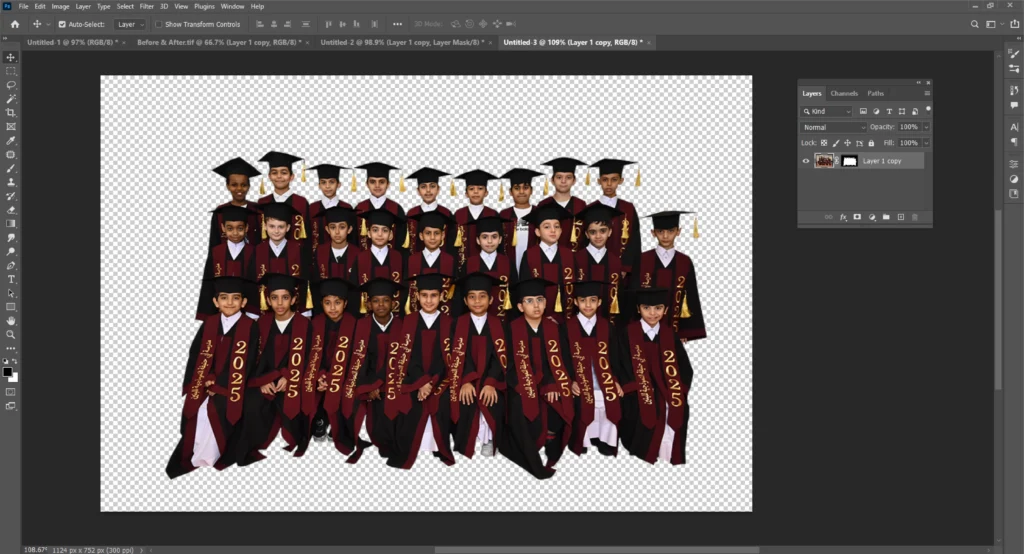Viewport: 1024px width, 554px height.
Task: Hide Layer 1 copy with eye icon
Action: (806, 161)
